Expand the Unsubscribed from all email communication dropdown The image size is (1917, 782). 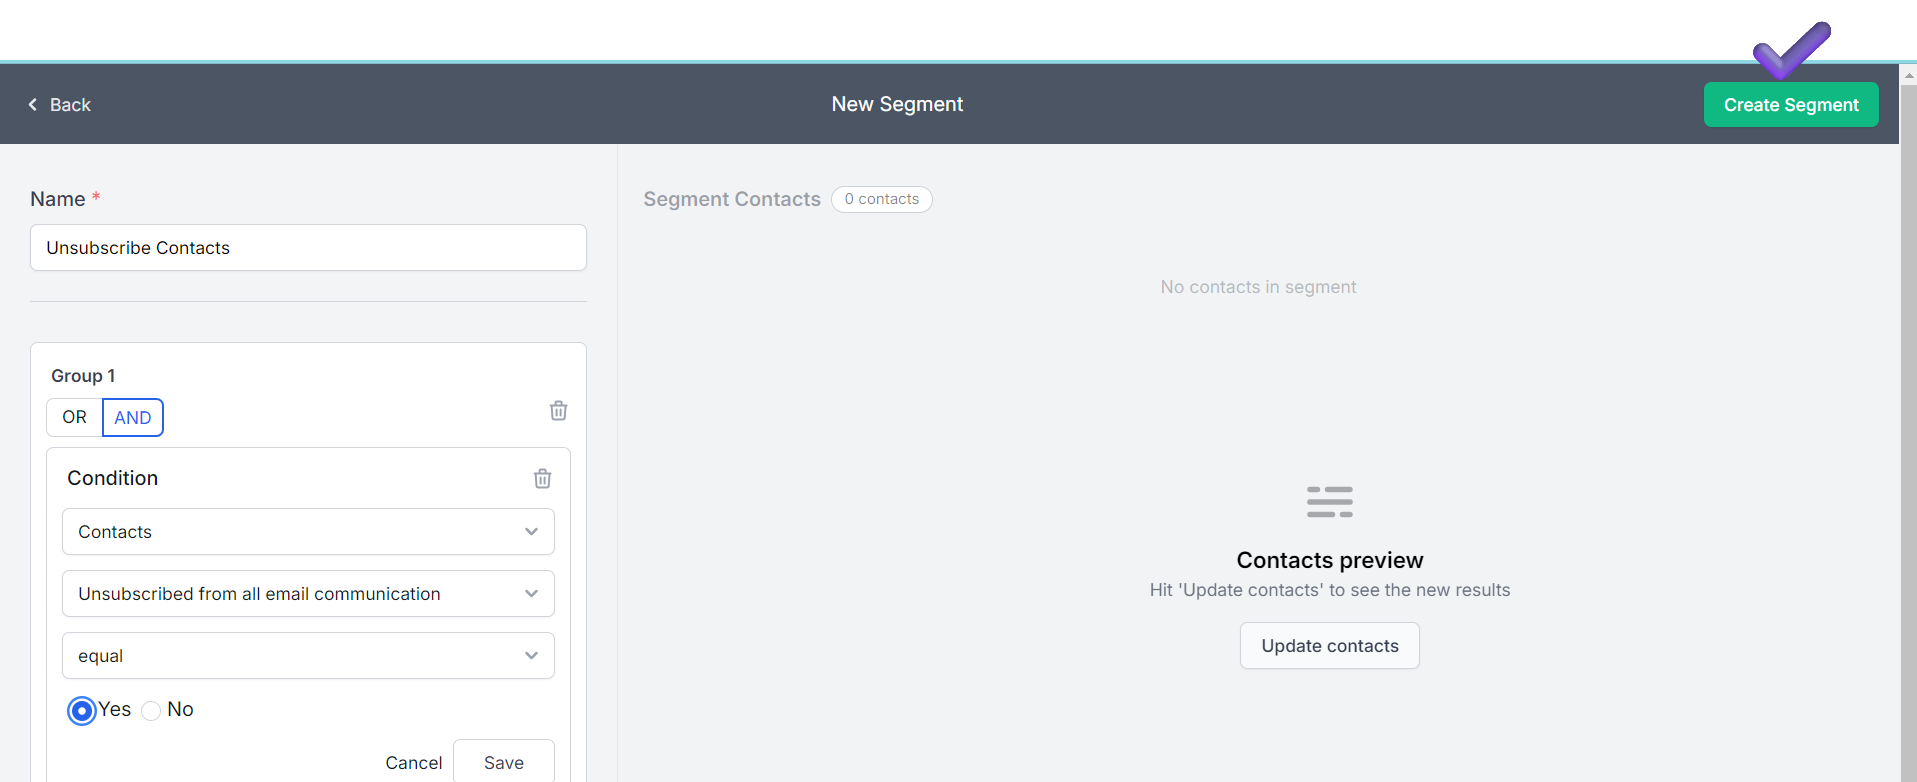point(308,594)
